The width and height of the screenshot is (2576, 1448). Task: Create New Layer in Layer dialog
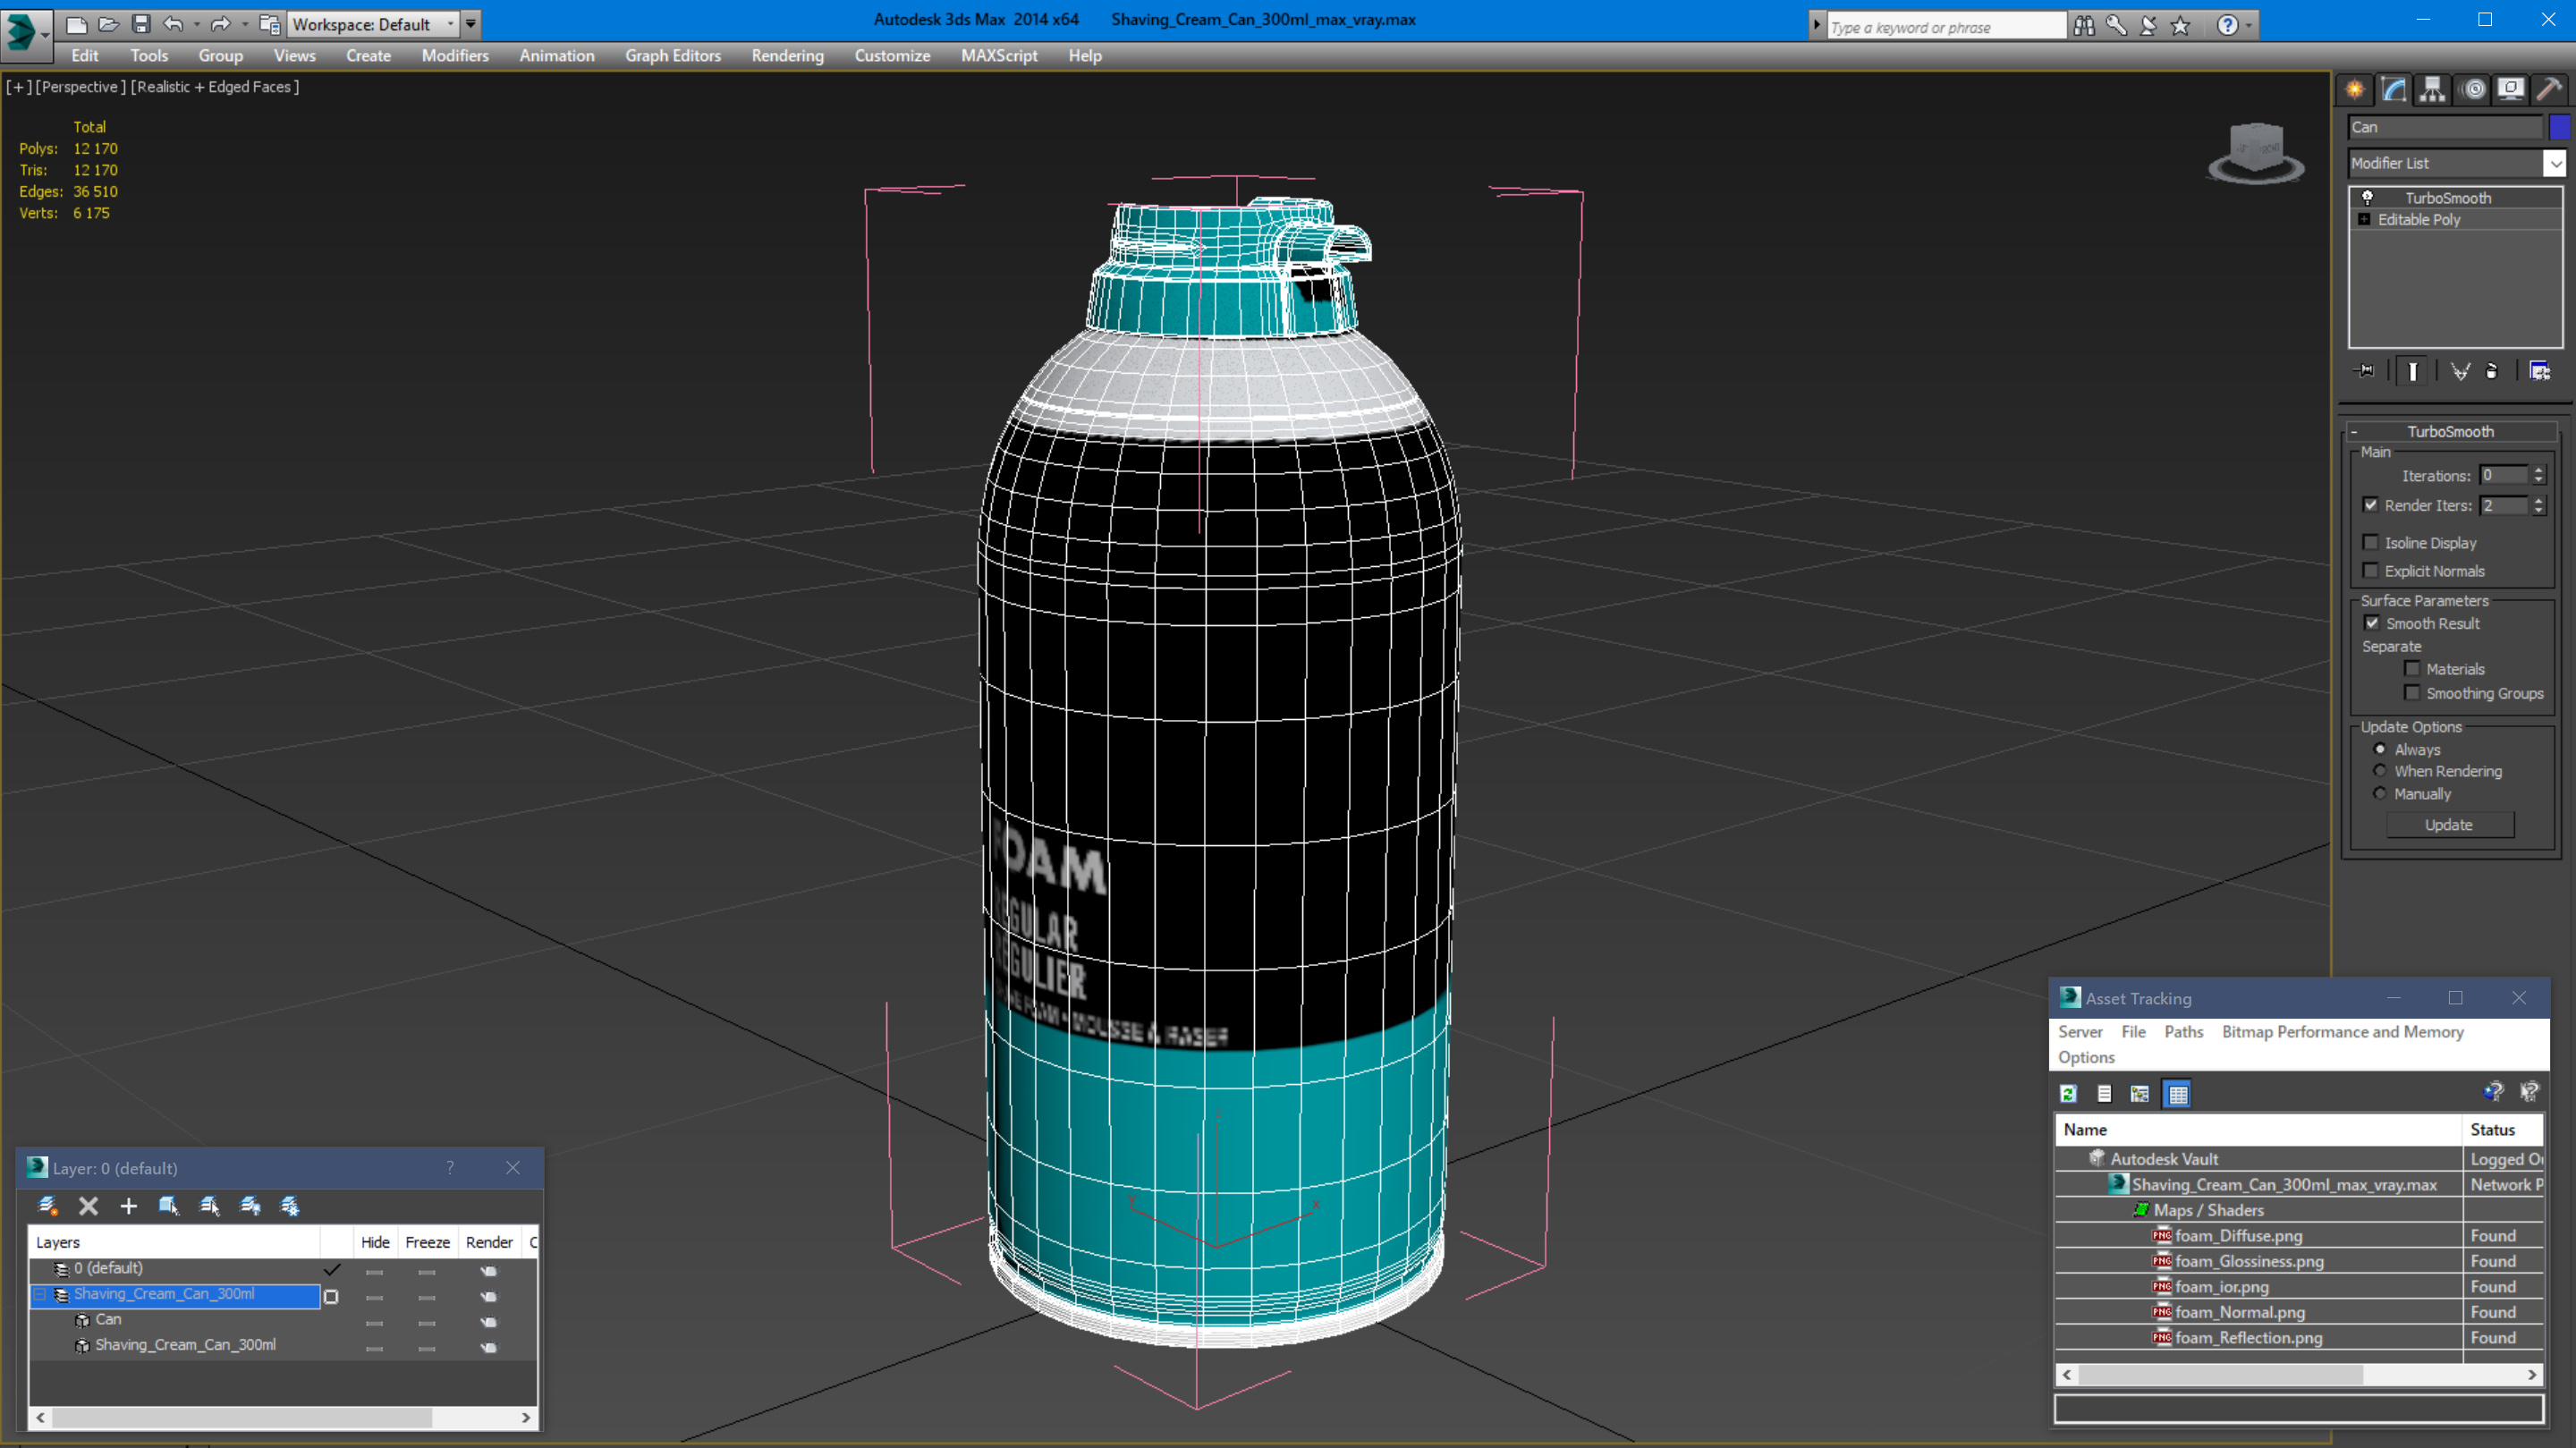[47, 1206]
